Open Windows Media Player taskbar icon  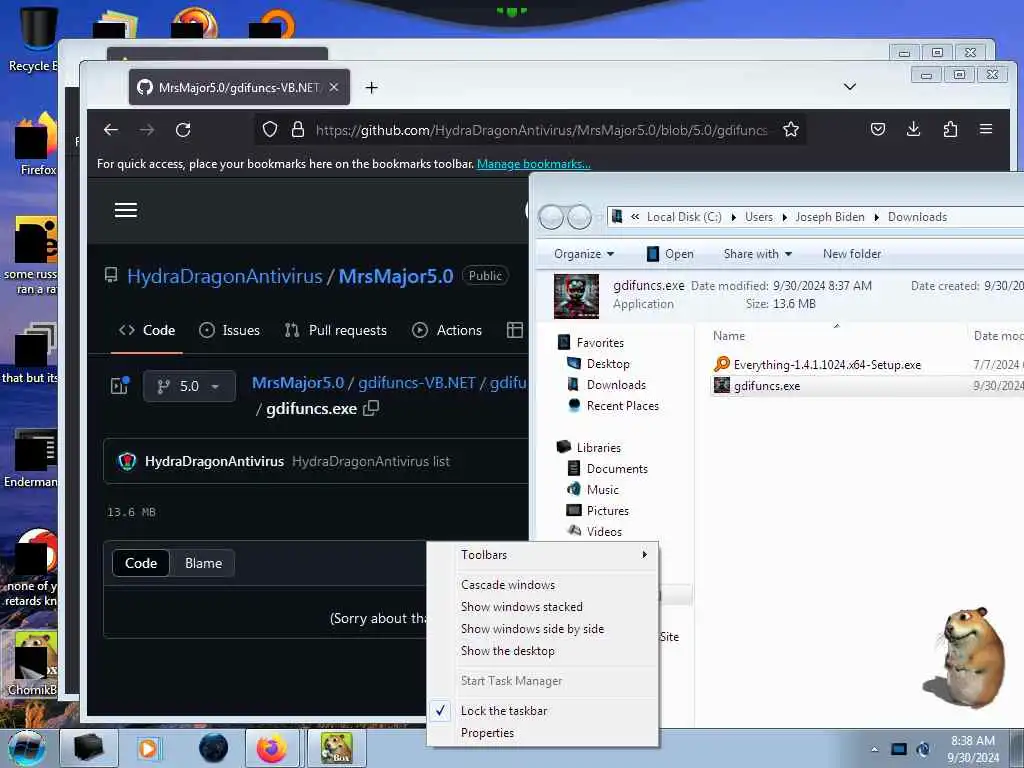[x=148, y=748]
